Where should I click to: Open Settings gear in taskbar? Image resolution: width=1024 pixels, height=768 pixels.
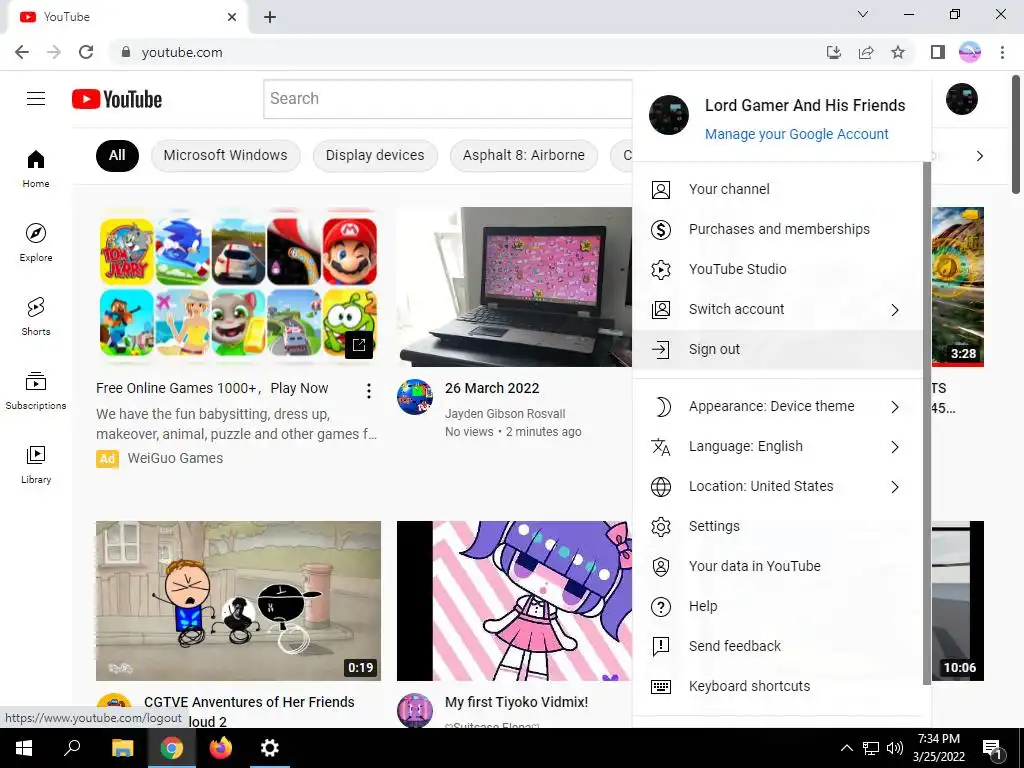coord(270,748)
